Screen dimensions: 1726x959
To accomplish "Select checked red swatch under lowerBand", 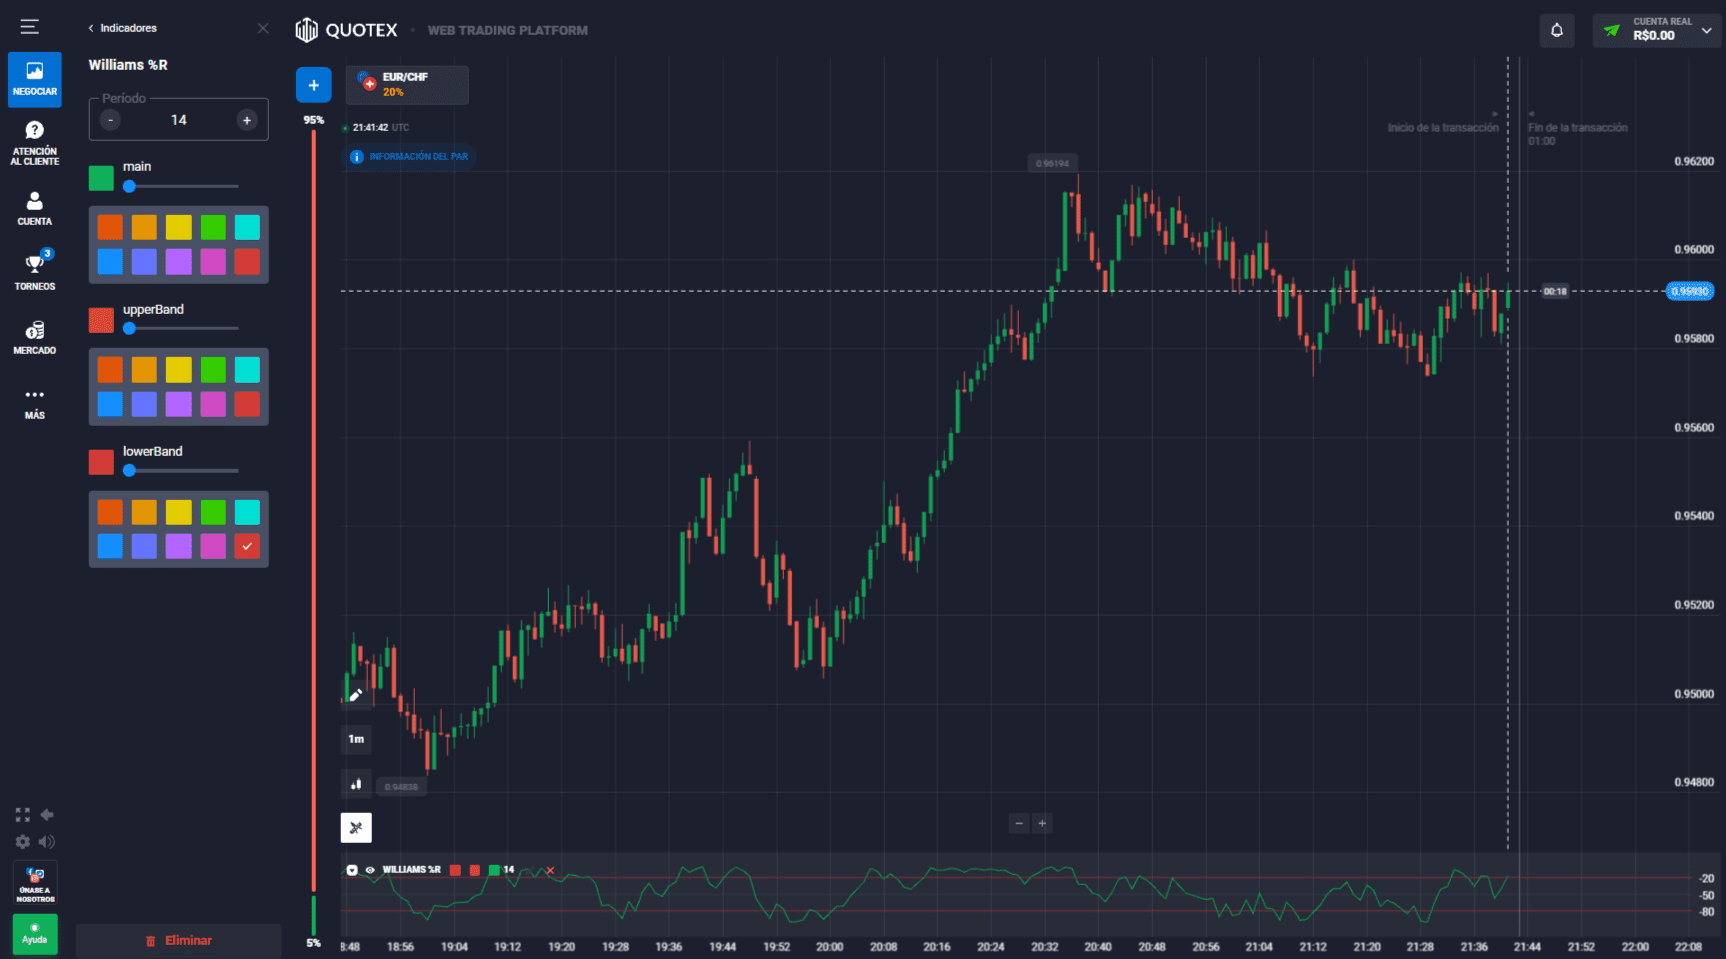I will point(247,546).
